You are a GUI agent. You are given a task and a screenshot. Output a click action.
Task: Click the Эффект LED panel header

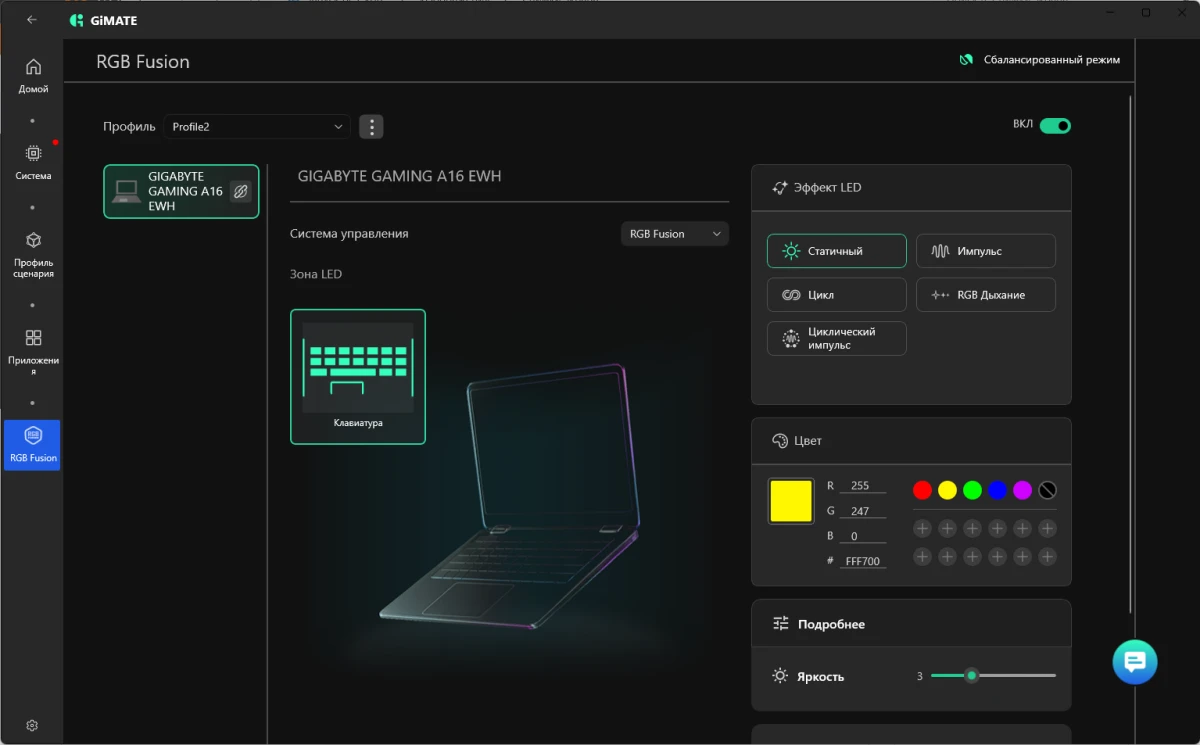click(911, 188)
